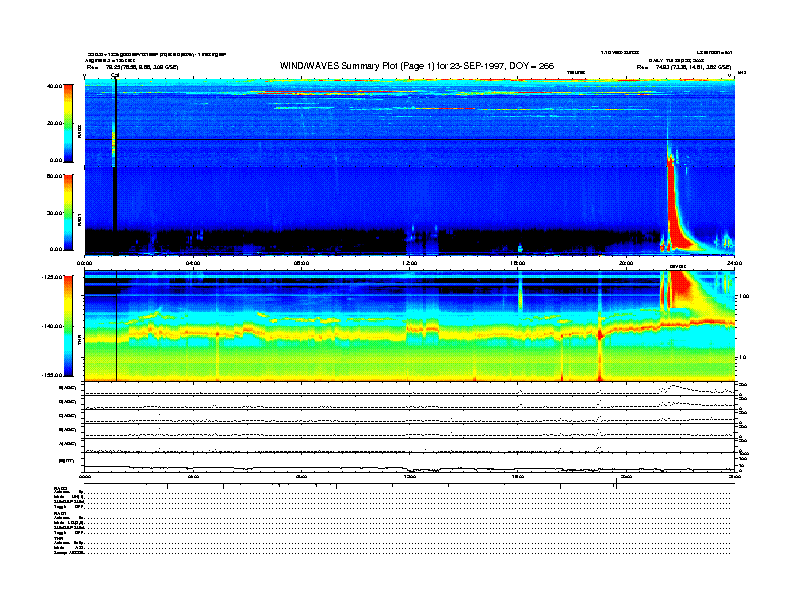Click the 20:00 label under RAD1 panel
Viewport: 792px width, 612px height.
(626, 263)
